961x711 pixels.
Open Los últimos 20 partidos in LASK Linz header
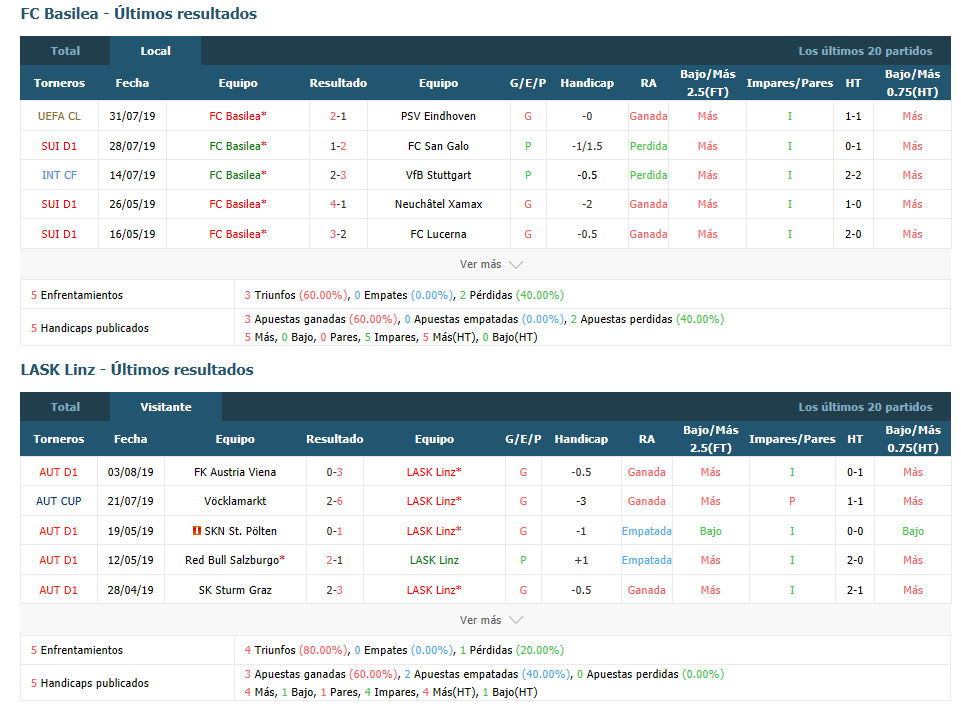(x=865, y=407)
